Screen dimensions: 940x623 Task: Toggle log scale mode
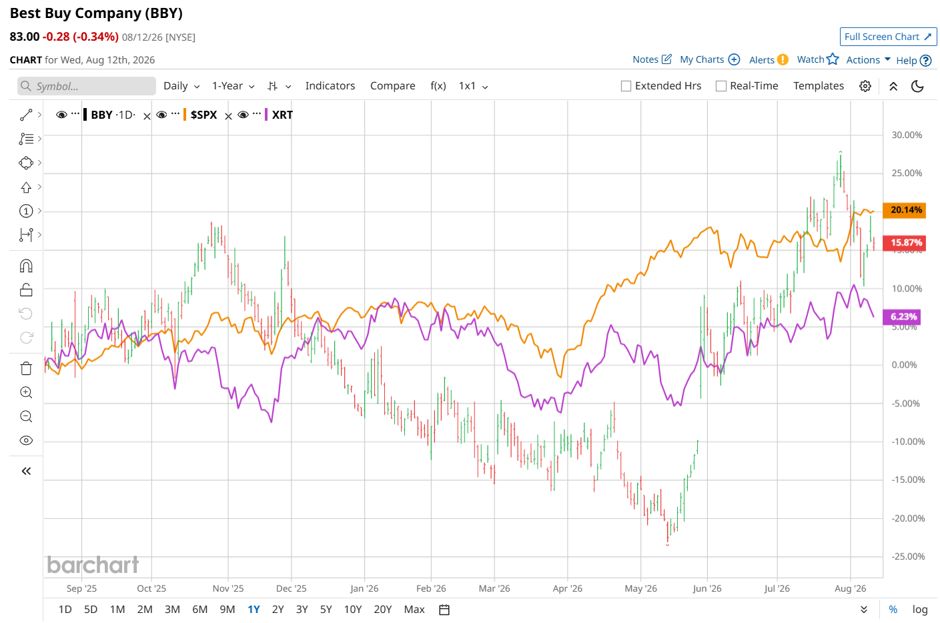(920, 609)
